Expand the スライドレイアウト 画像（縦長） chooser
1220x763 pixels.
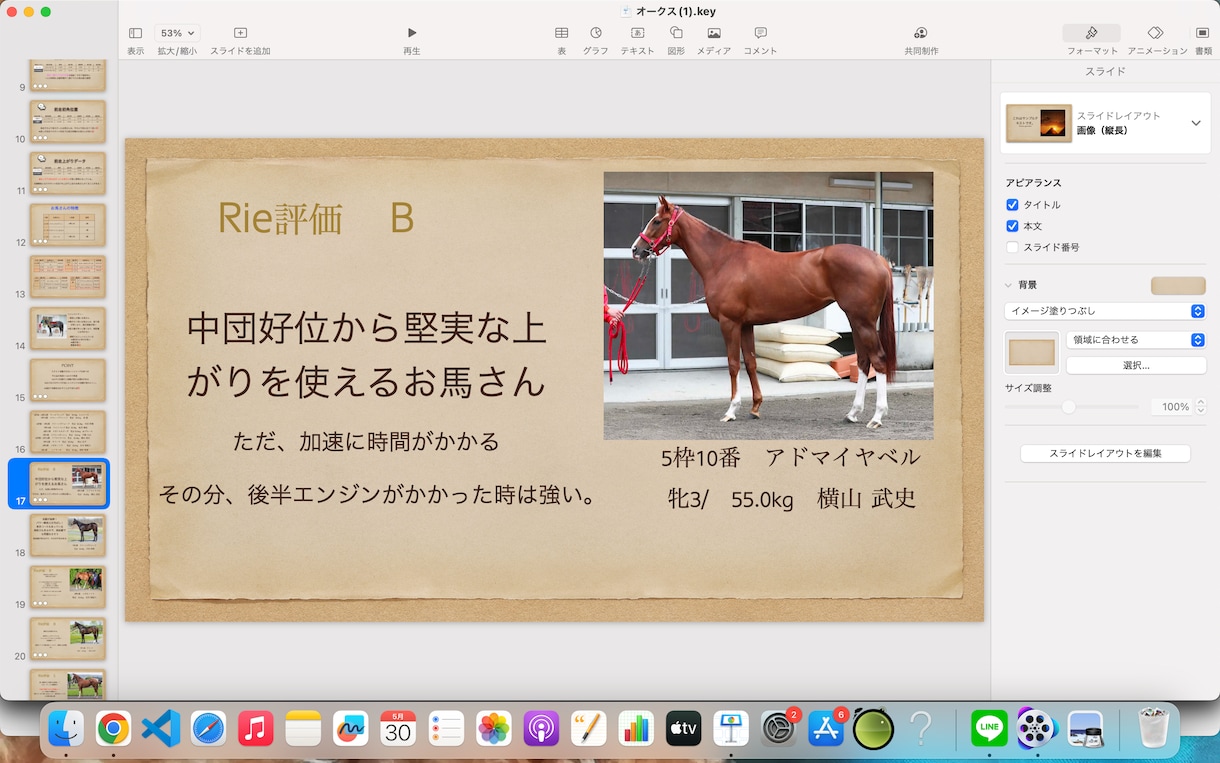pos(1196,123)
